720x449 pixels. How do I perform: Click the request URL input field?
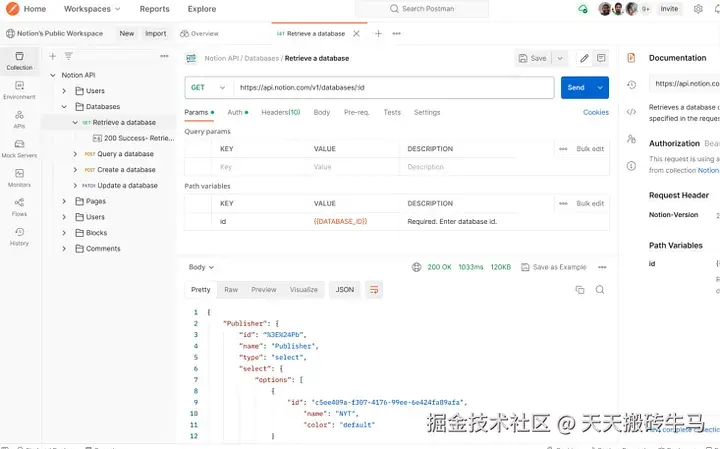(x=394, y=88)
